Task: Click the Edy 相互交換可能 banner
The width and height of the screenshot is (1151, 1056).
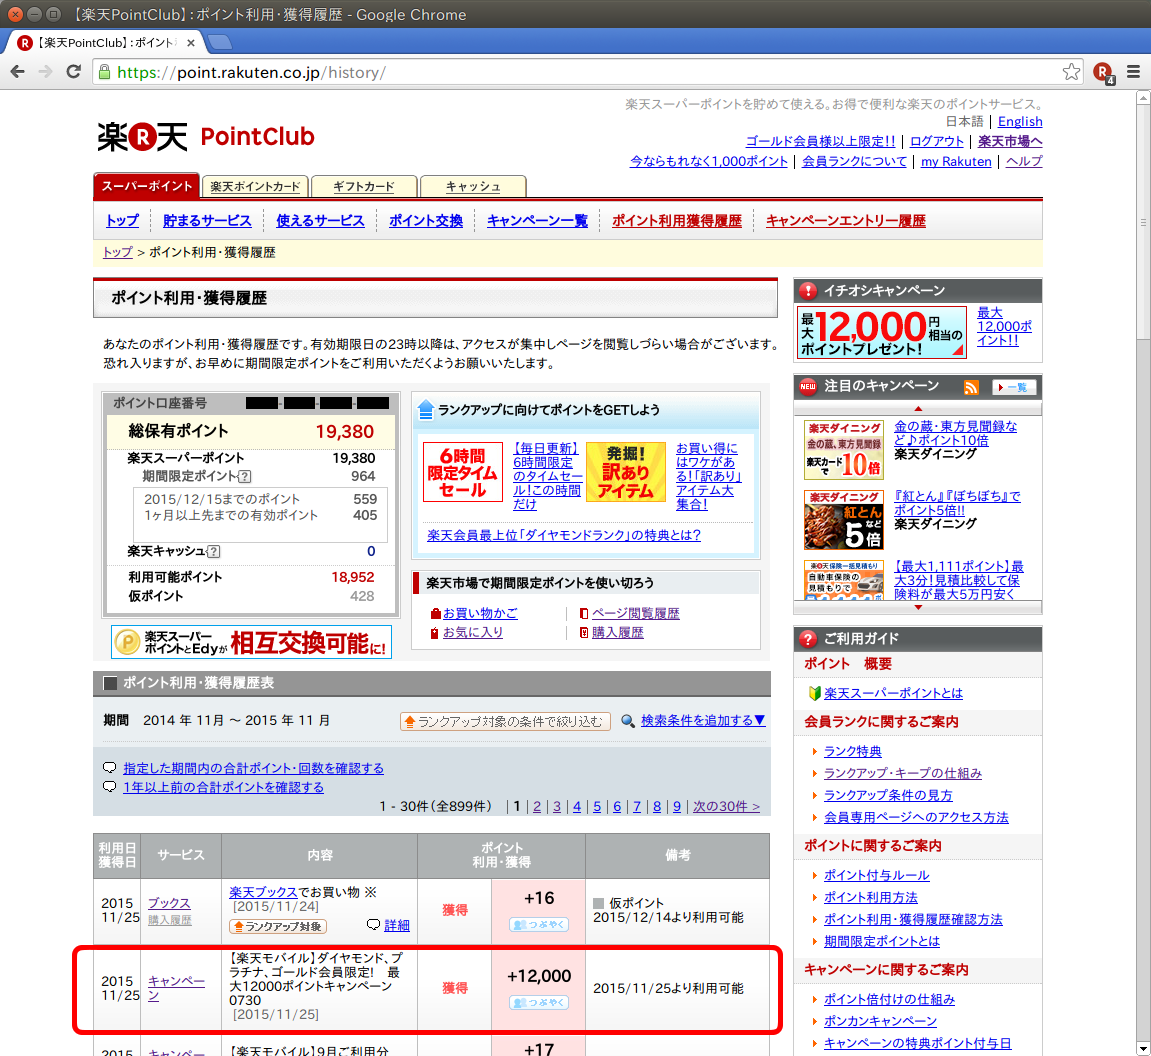Action: coord(251,642)
